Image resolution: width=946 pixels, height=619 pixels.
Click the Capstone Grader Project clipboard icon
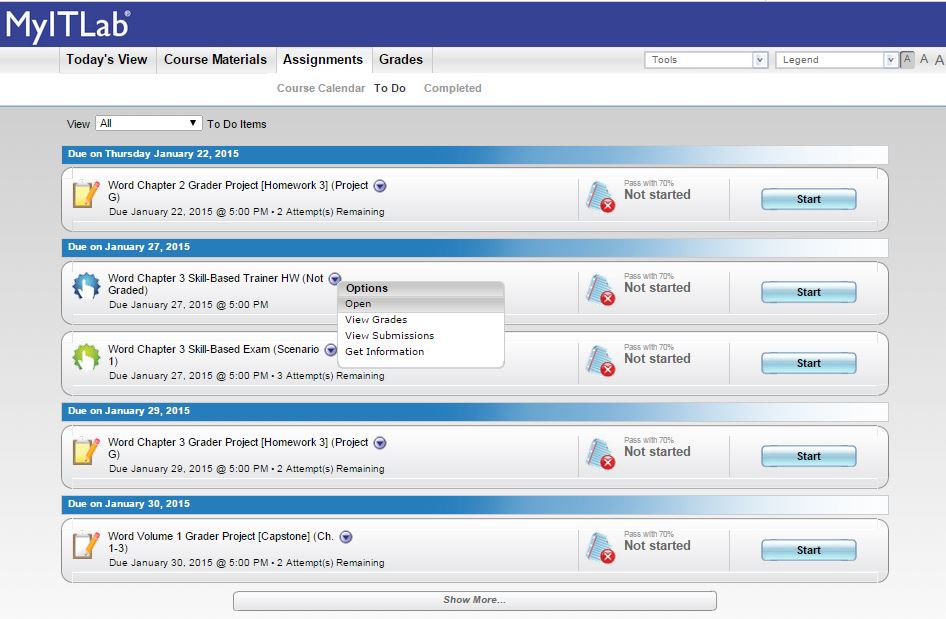coord(87,545)
